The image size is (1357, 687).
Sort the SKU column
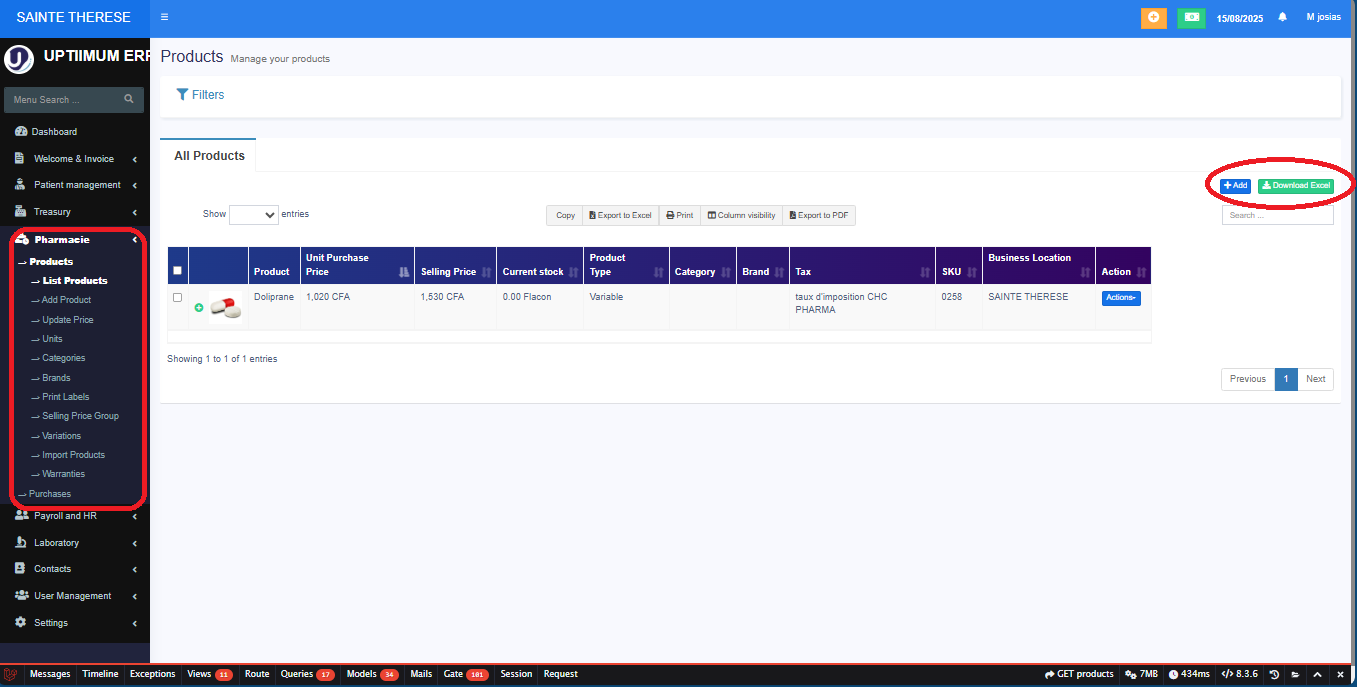click(x=959, y=265)
